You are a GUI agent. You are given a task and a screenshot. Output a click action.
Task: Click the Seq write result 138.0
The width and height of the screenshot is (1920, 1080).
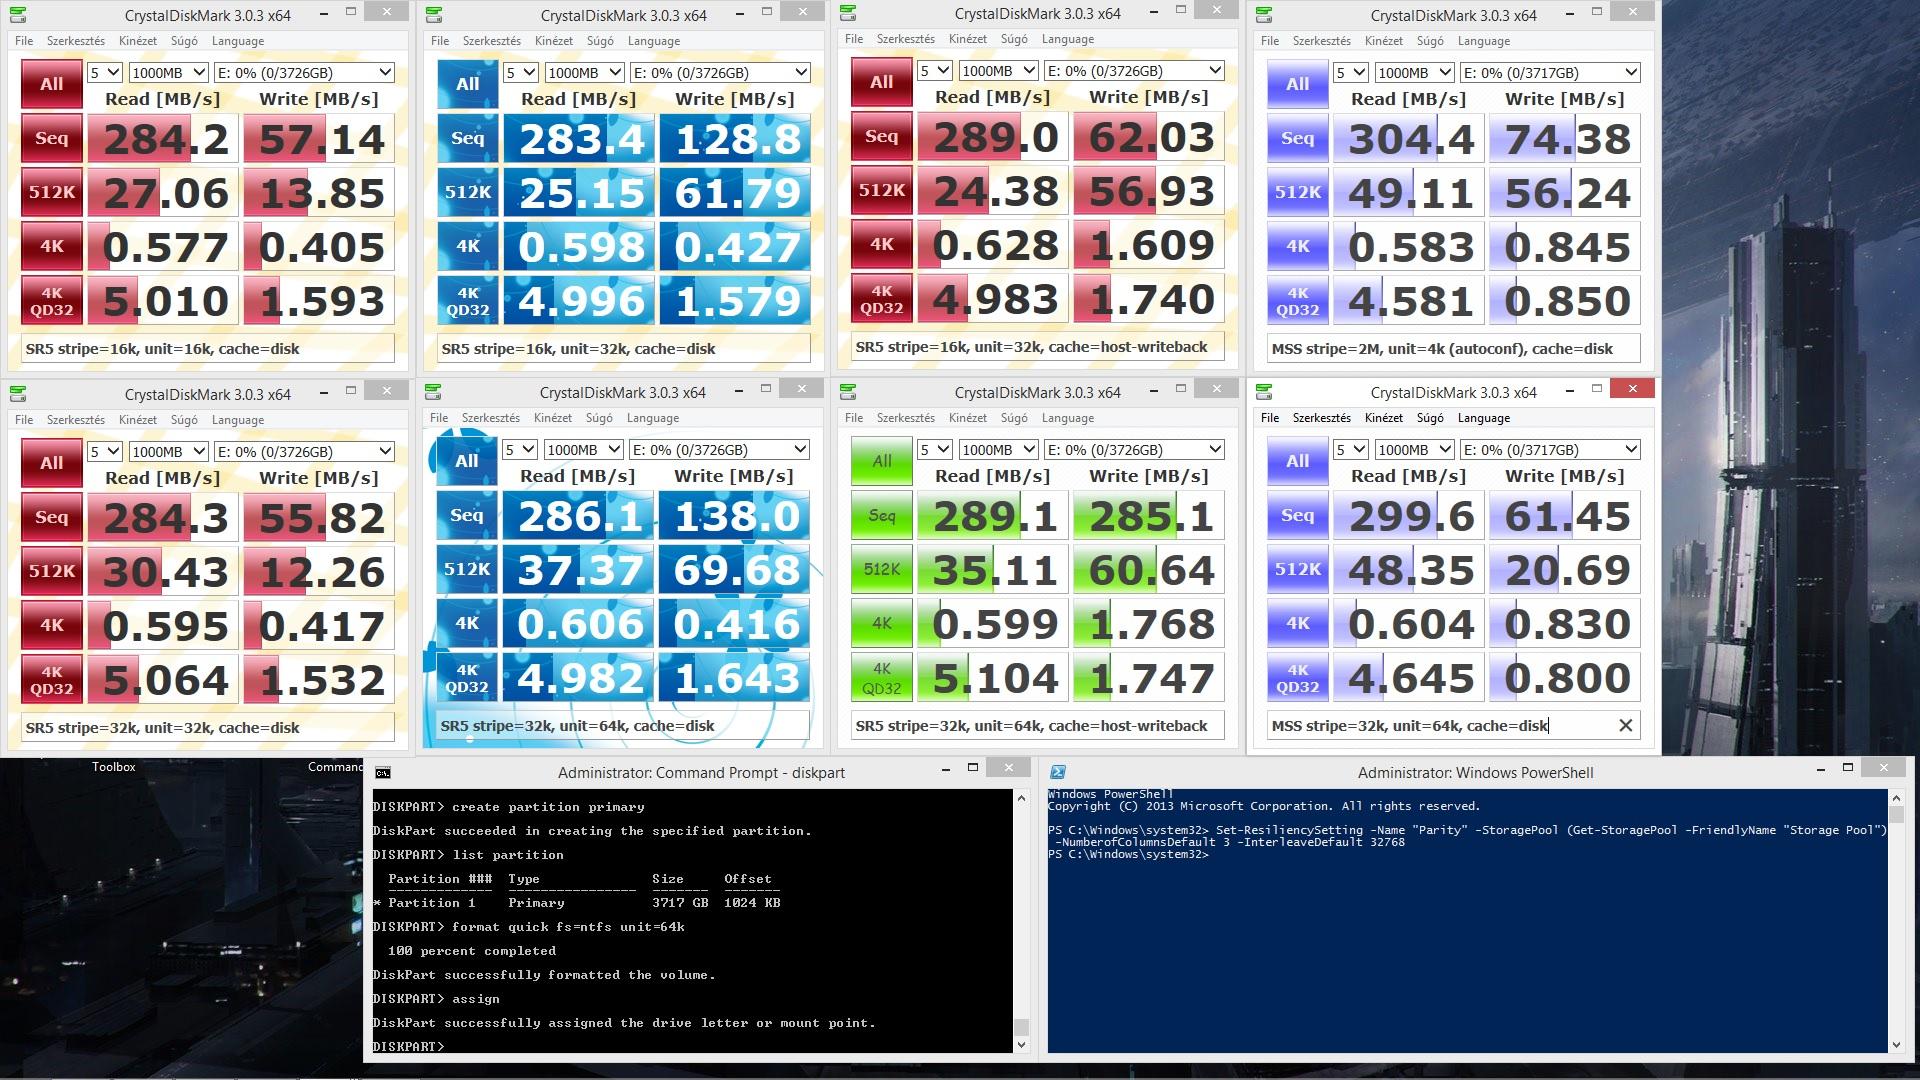pos(734,516)
